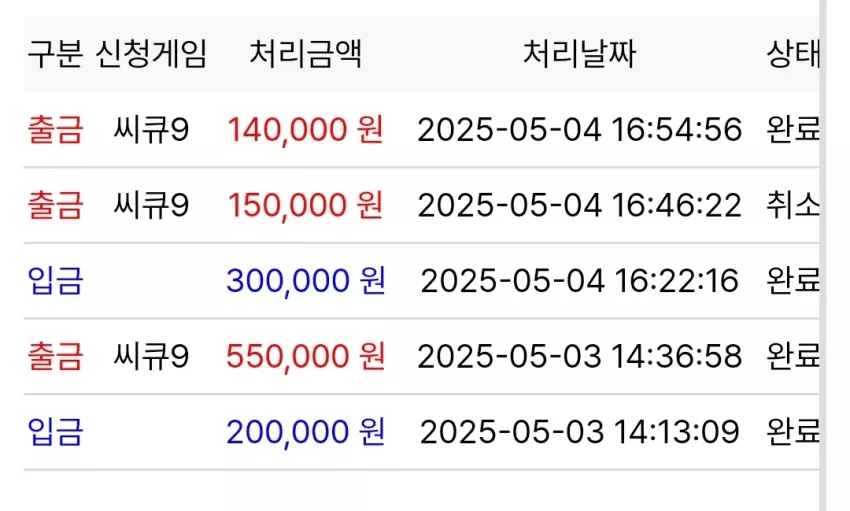Viewport: 850px width, 511px height.
Task: Click the date 2025-05-03 14:13:09
Action: (x=579, y=432)
